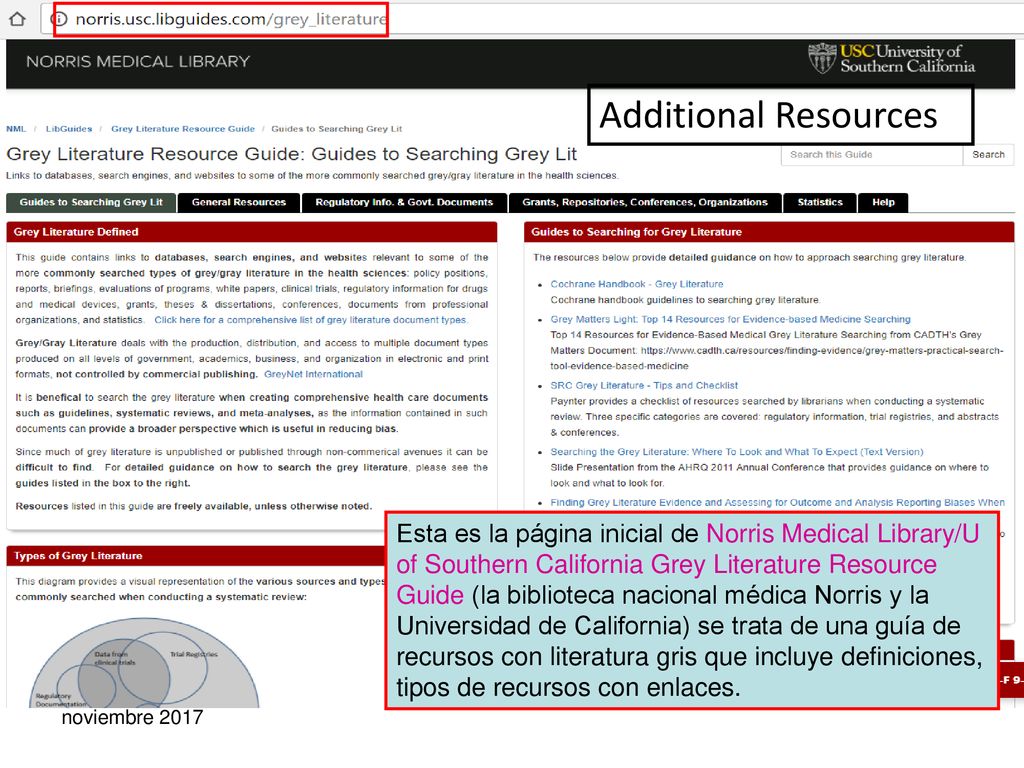Screen dimensions: 1024x768
Task: Click the page title Grey Literature Resource Guide
Action: point(291,154)
